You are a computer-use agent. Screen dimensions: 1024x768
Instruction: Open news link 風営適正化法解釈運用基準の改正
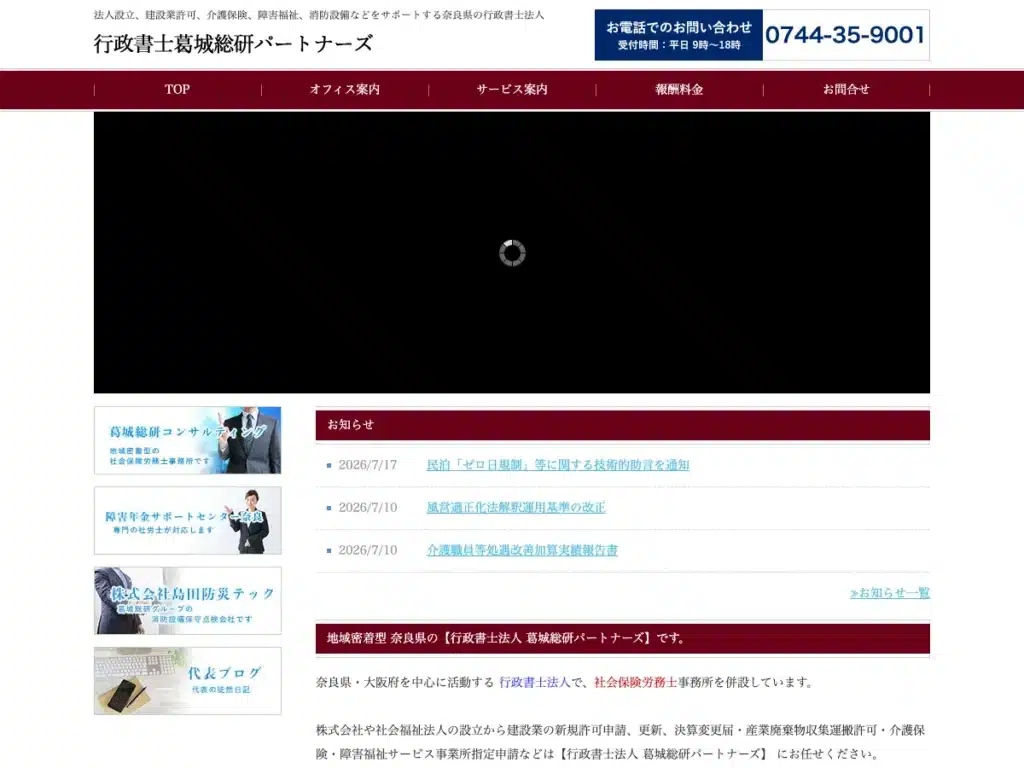click(x=516, y=507)
